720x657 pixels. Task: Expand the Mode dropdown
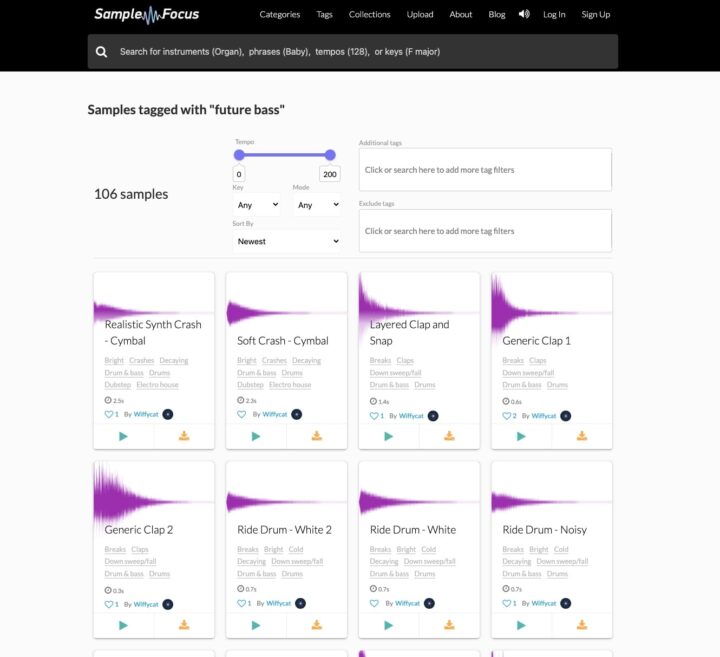pos(316,205)
